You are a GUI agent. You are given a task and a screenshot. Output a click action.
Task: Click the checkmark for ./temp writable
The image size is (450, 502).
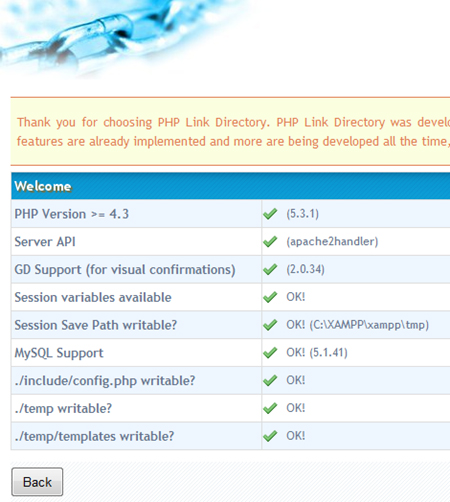point(270,408)
